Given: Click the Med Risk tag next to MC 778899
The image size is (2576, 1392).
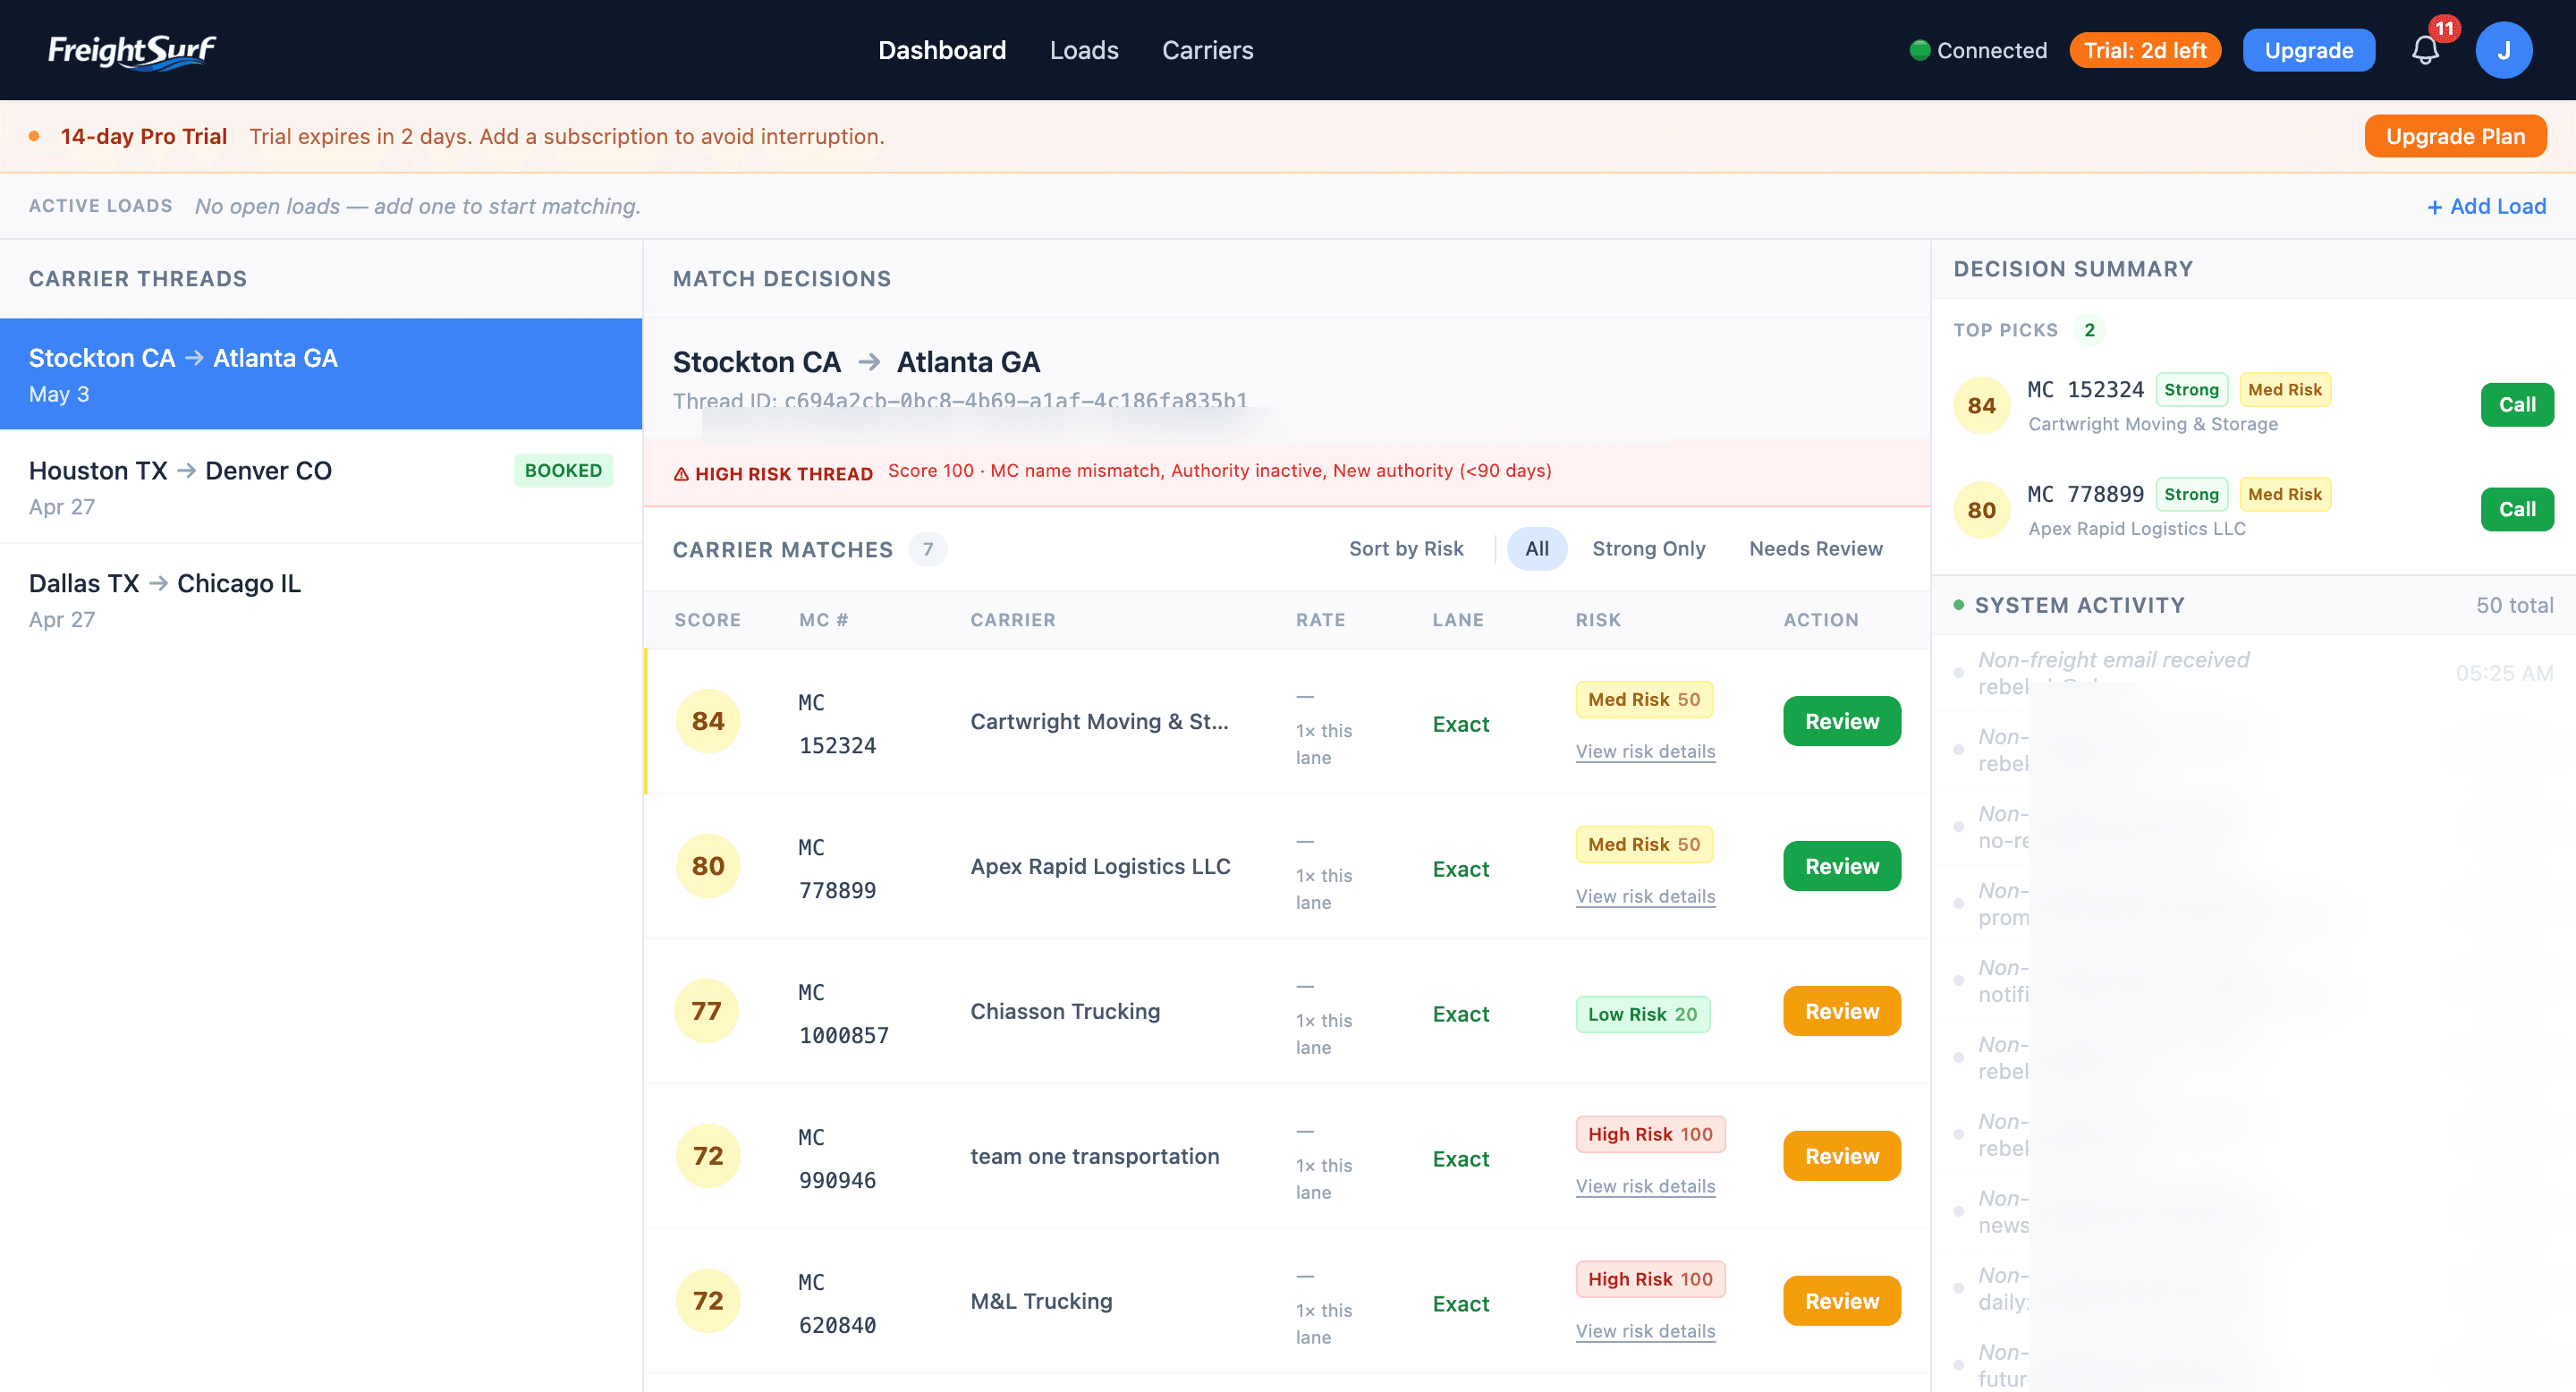Looking at the screenshot, I should (2284, 494).
